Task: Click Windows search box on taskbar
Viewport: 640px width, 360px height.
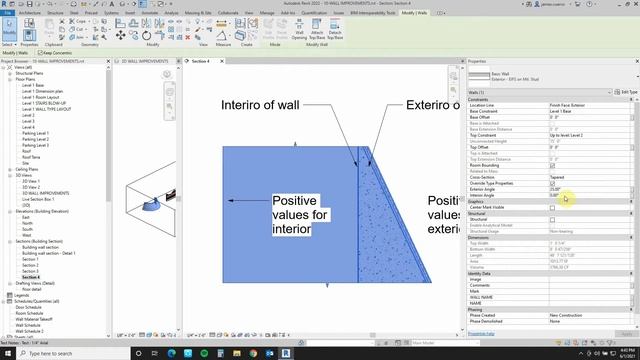Action: (x=73, y=353)
